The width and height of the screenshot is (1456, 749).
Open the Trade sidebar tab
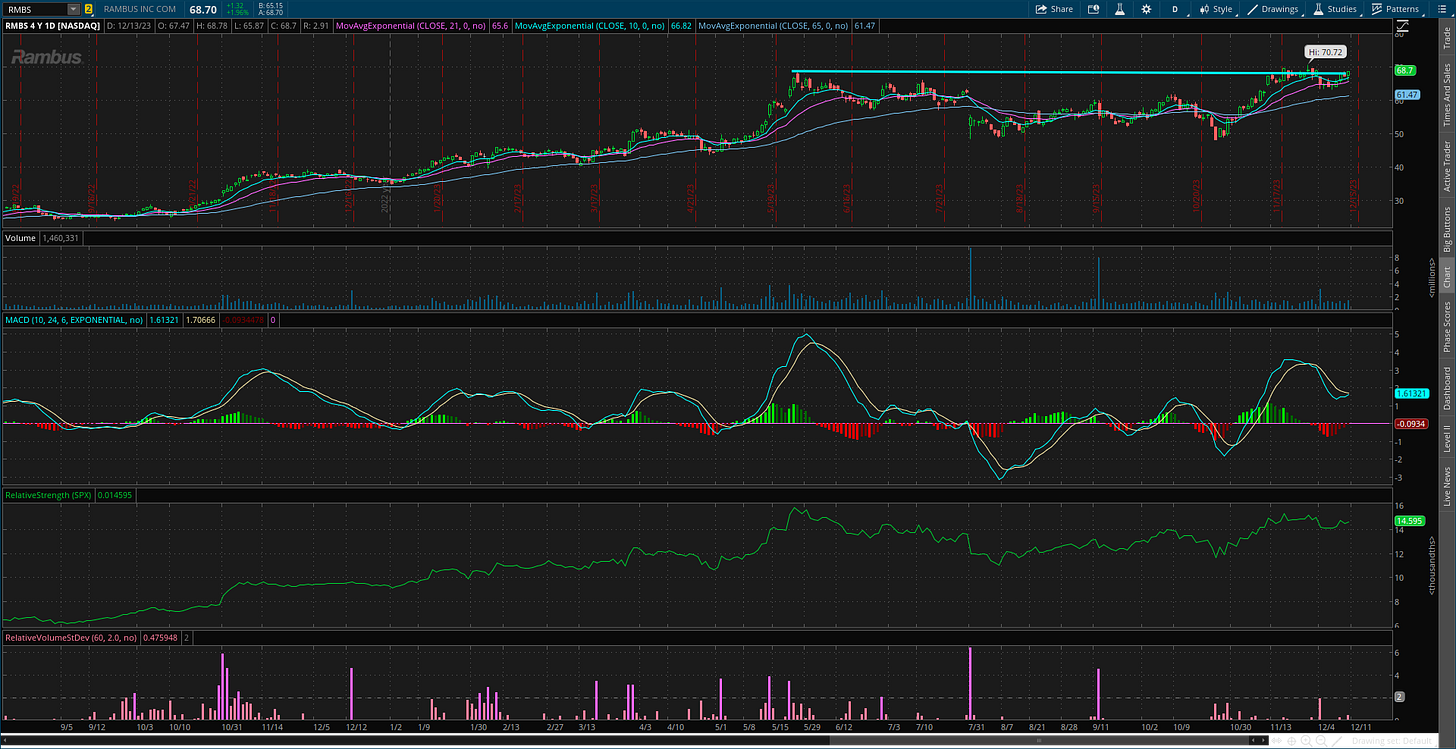click(x=1447, y=38)
